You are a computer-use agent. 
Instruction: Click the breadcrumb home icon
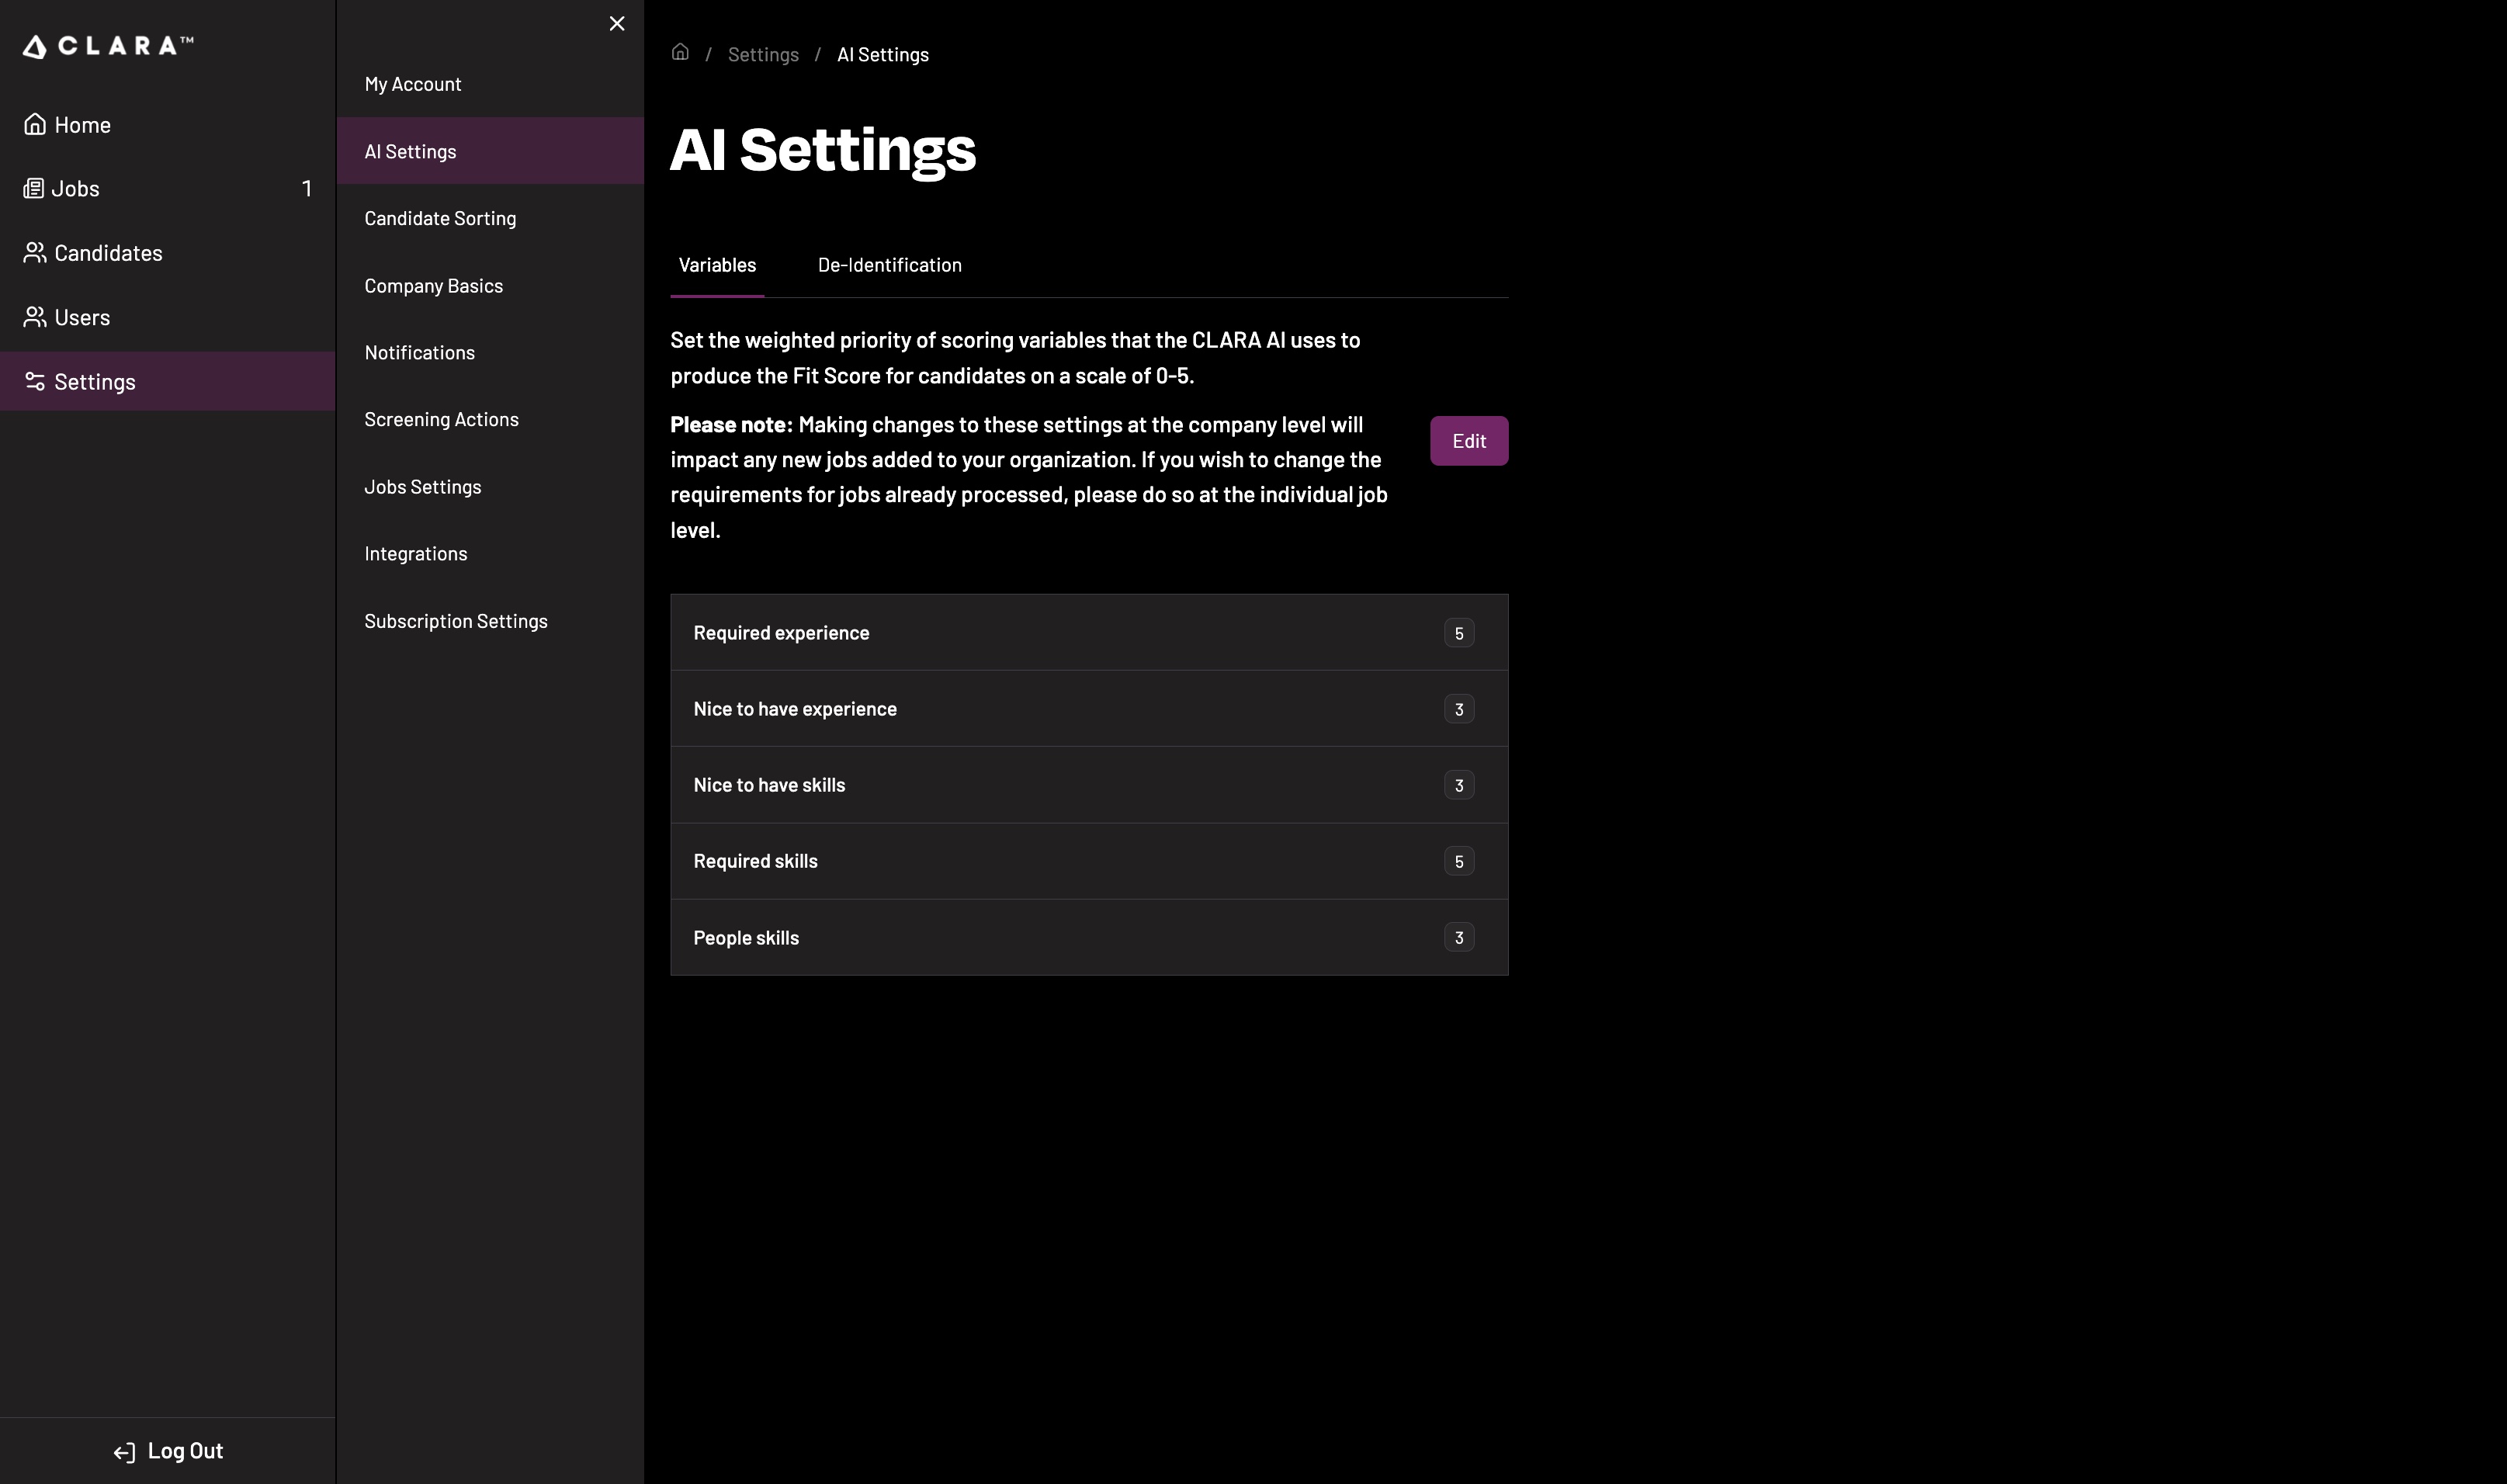click(680, 53)
